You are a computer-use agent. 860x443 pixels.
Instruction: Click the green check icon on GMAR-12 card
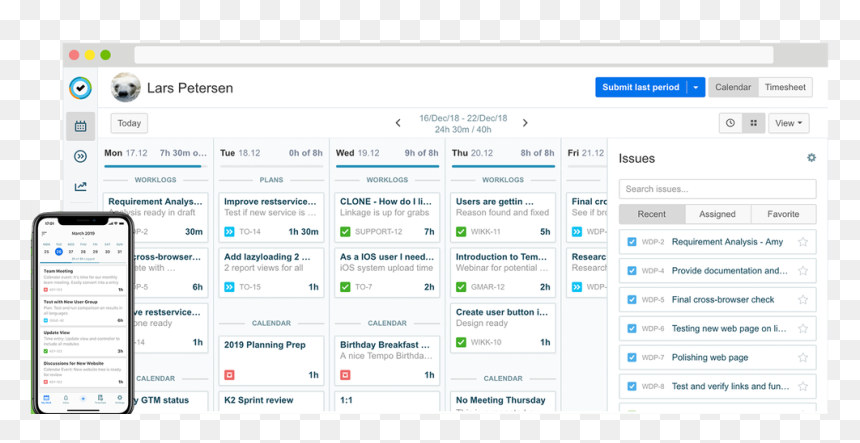[x=461, y=287]
